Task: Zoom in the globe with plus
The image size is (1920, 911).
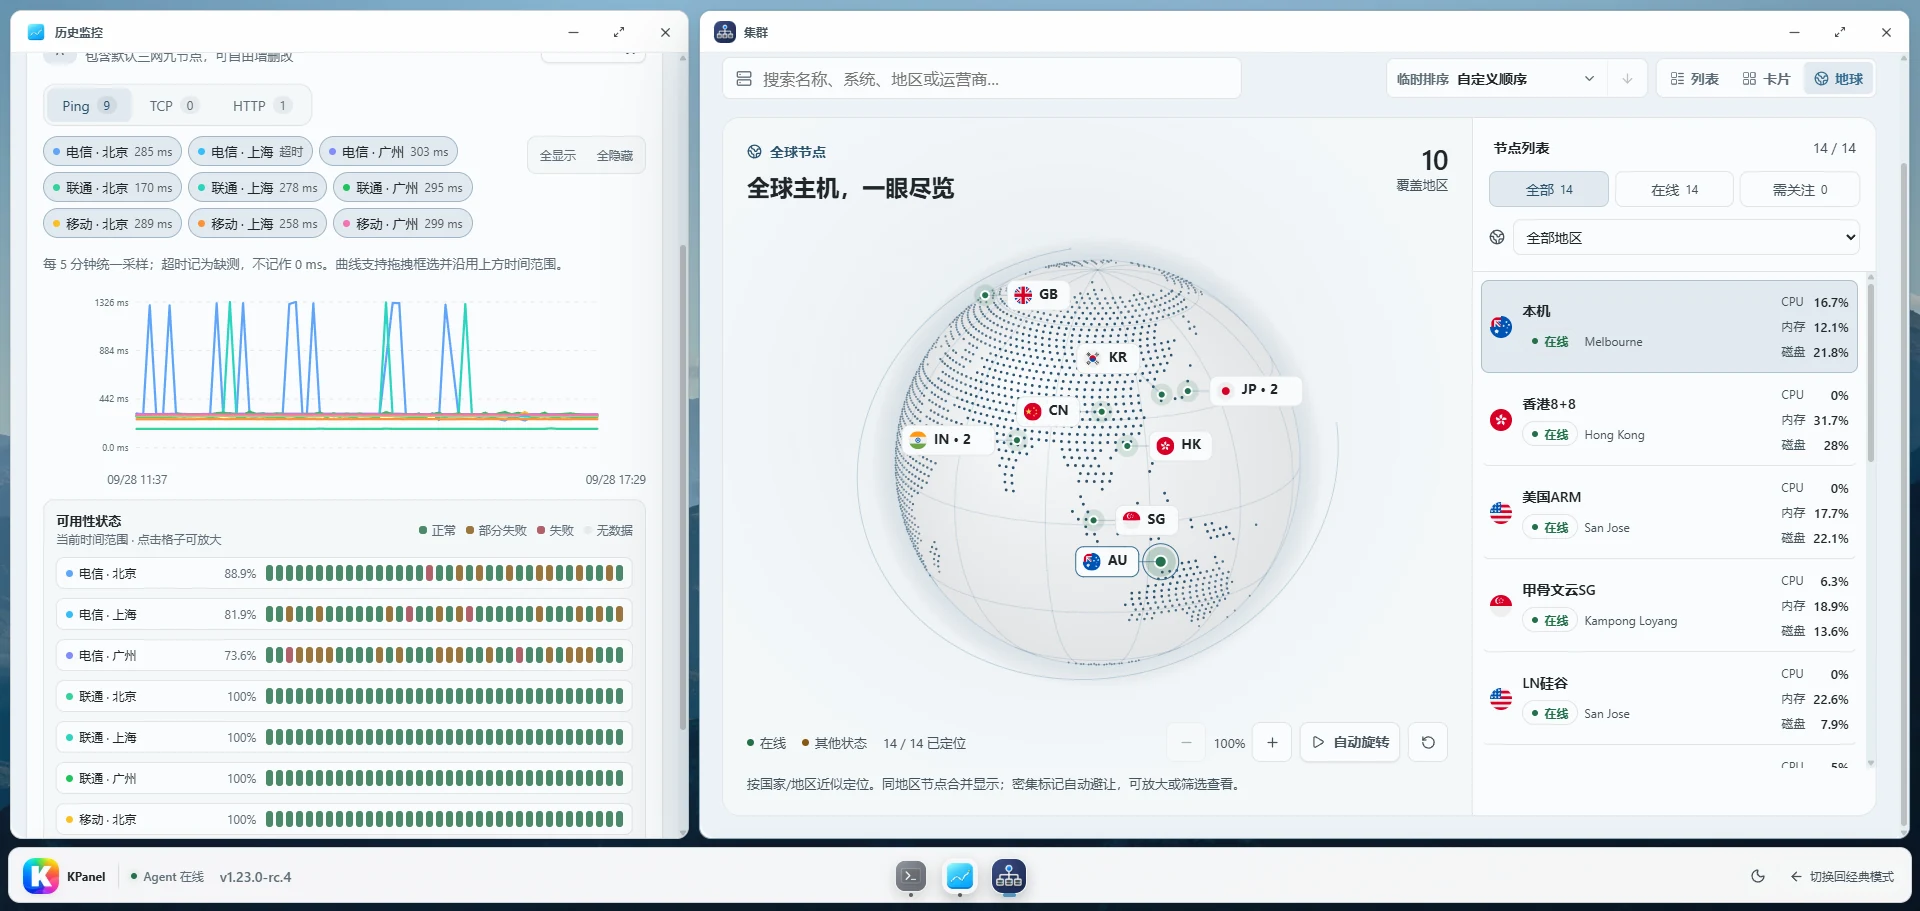Action: (x=1272, y=743)
